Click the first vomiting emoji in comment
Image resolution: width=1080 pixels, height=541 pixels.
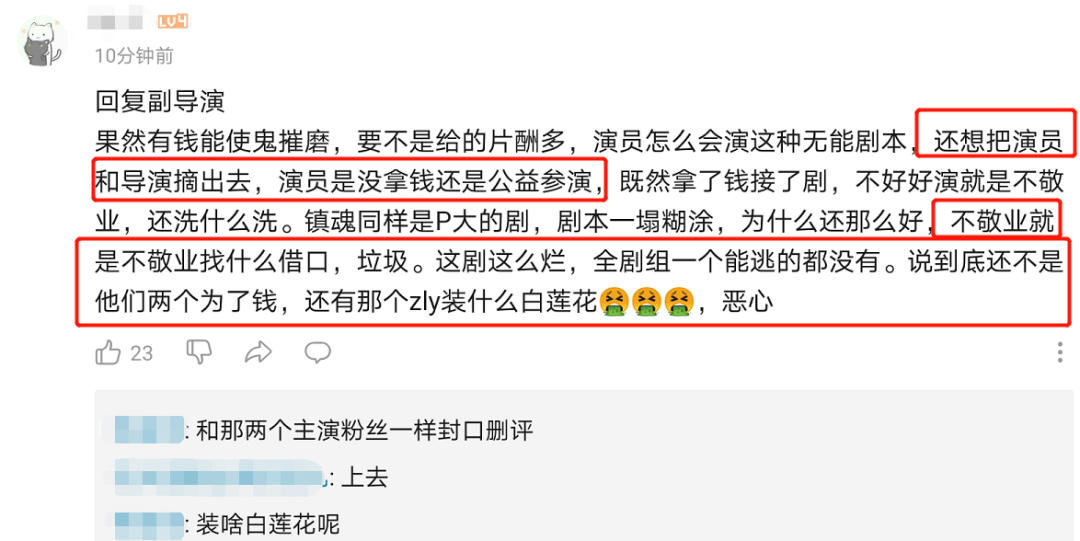pyautogui.click(x=612, y=303)
